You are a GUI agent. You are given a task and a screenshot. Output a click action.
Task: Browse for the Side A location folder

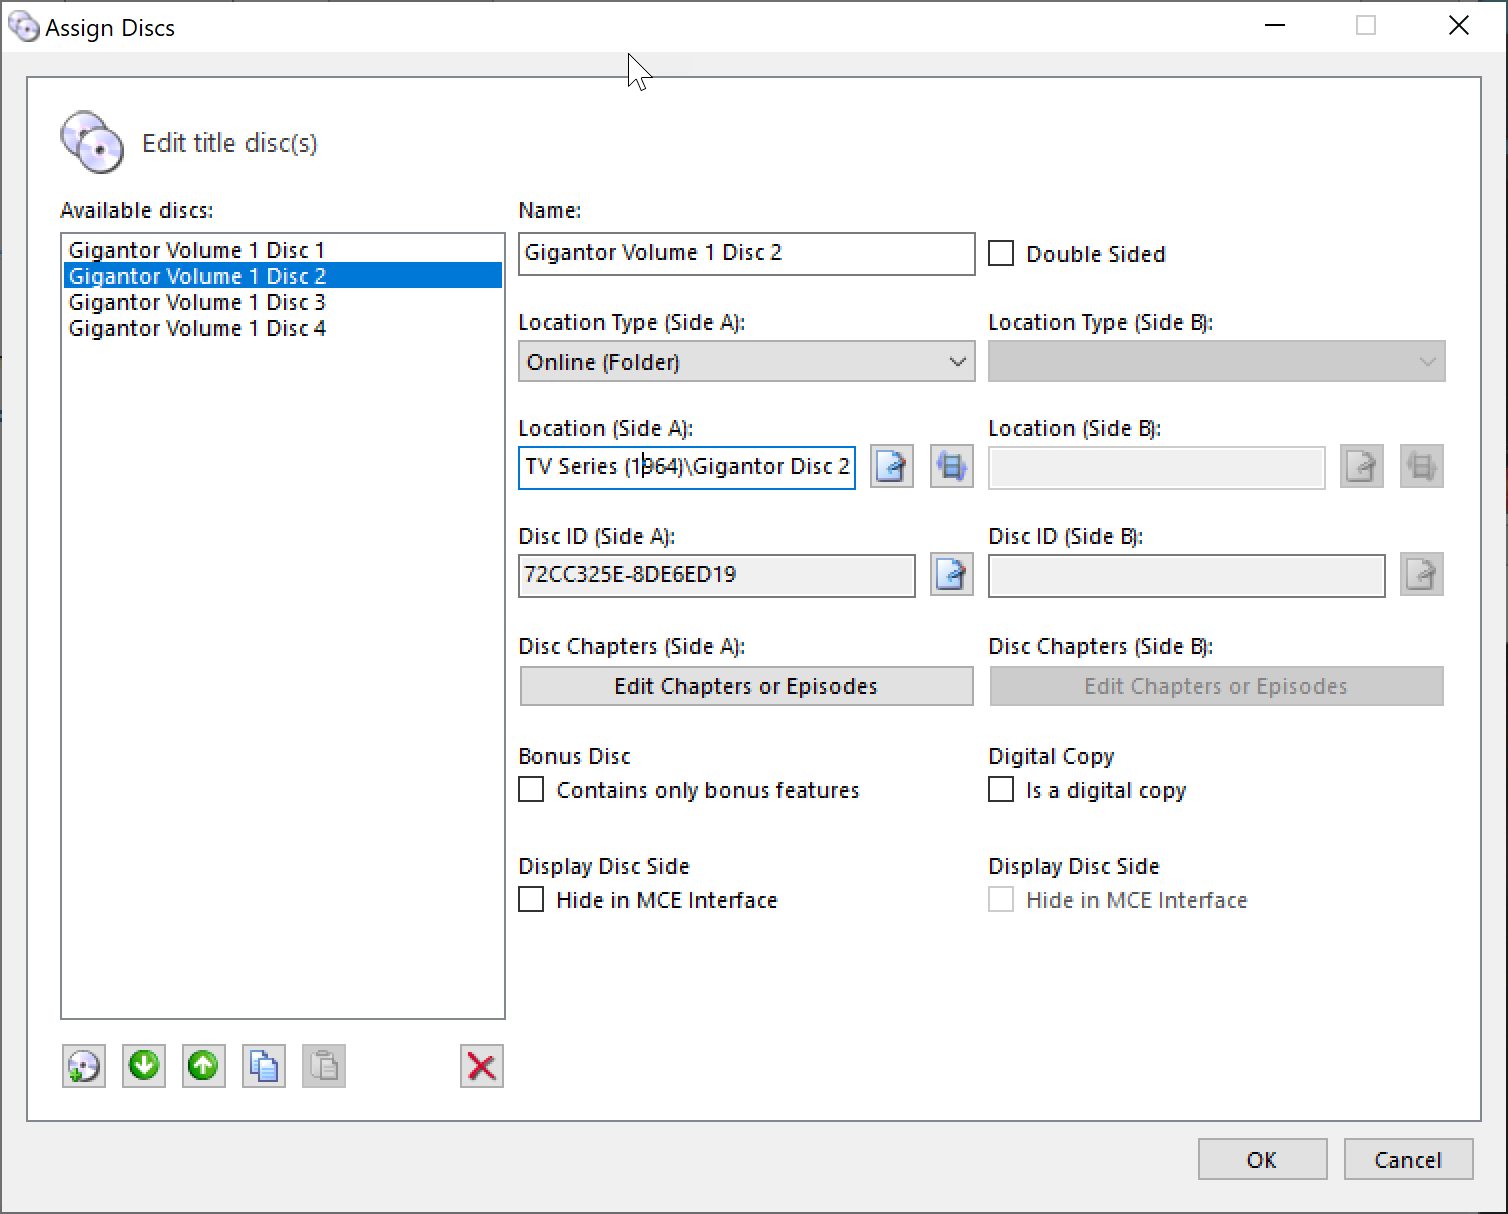tap(892, 466)
